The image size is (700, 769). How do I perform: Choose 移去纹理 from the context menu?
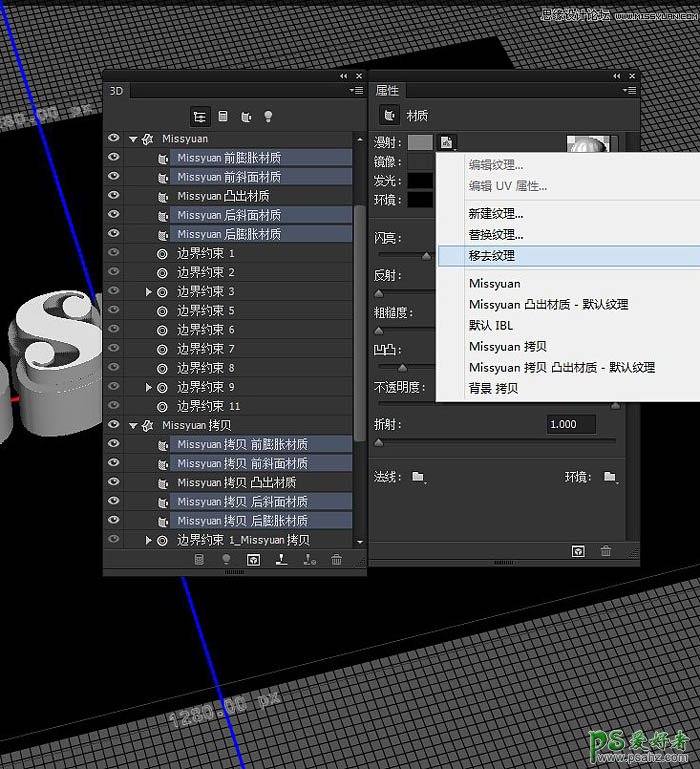click(492, 256)
